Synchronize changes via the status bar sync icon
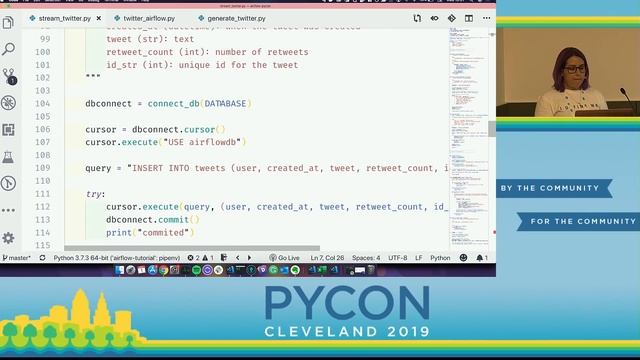This screenshot has height=360, width=640. [42, 258]
